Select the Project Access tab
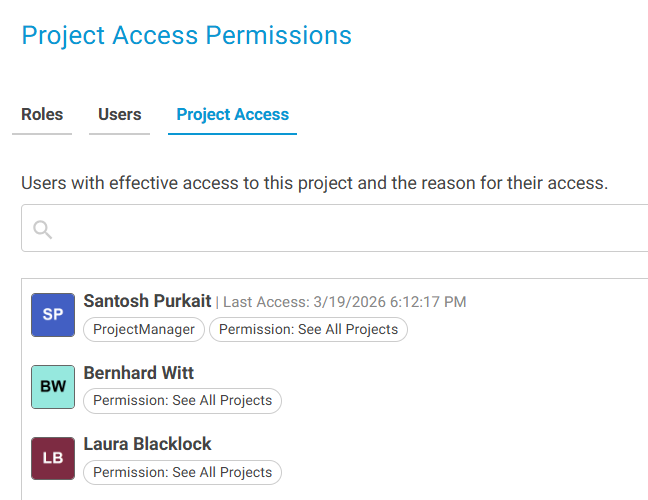This screenshot has width=648, height=500. [x=232, y=115]
